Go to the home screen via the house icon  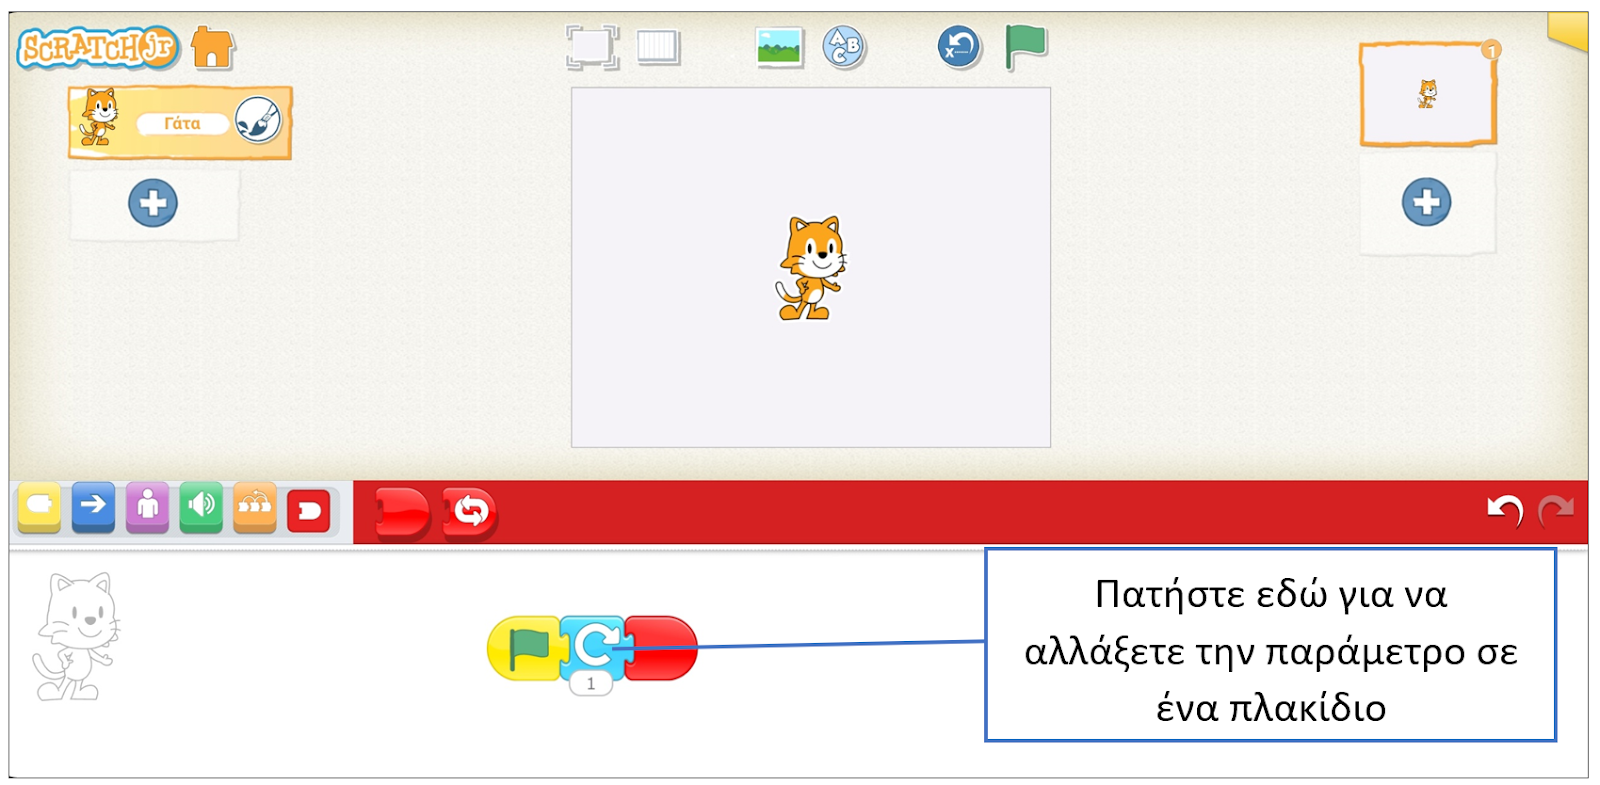click(x=212, y=47)
